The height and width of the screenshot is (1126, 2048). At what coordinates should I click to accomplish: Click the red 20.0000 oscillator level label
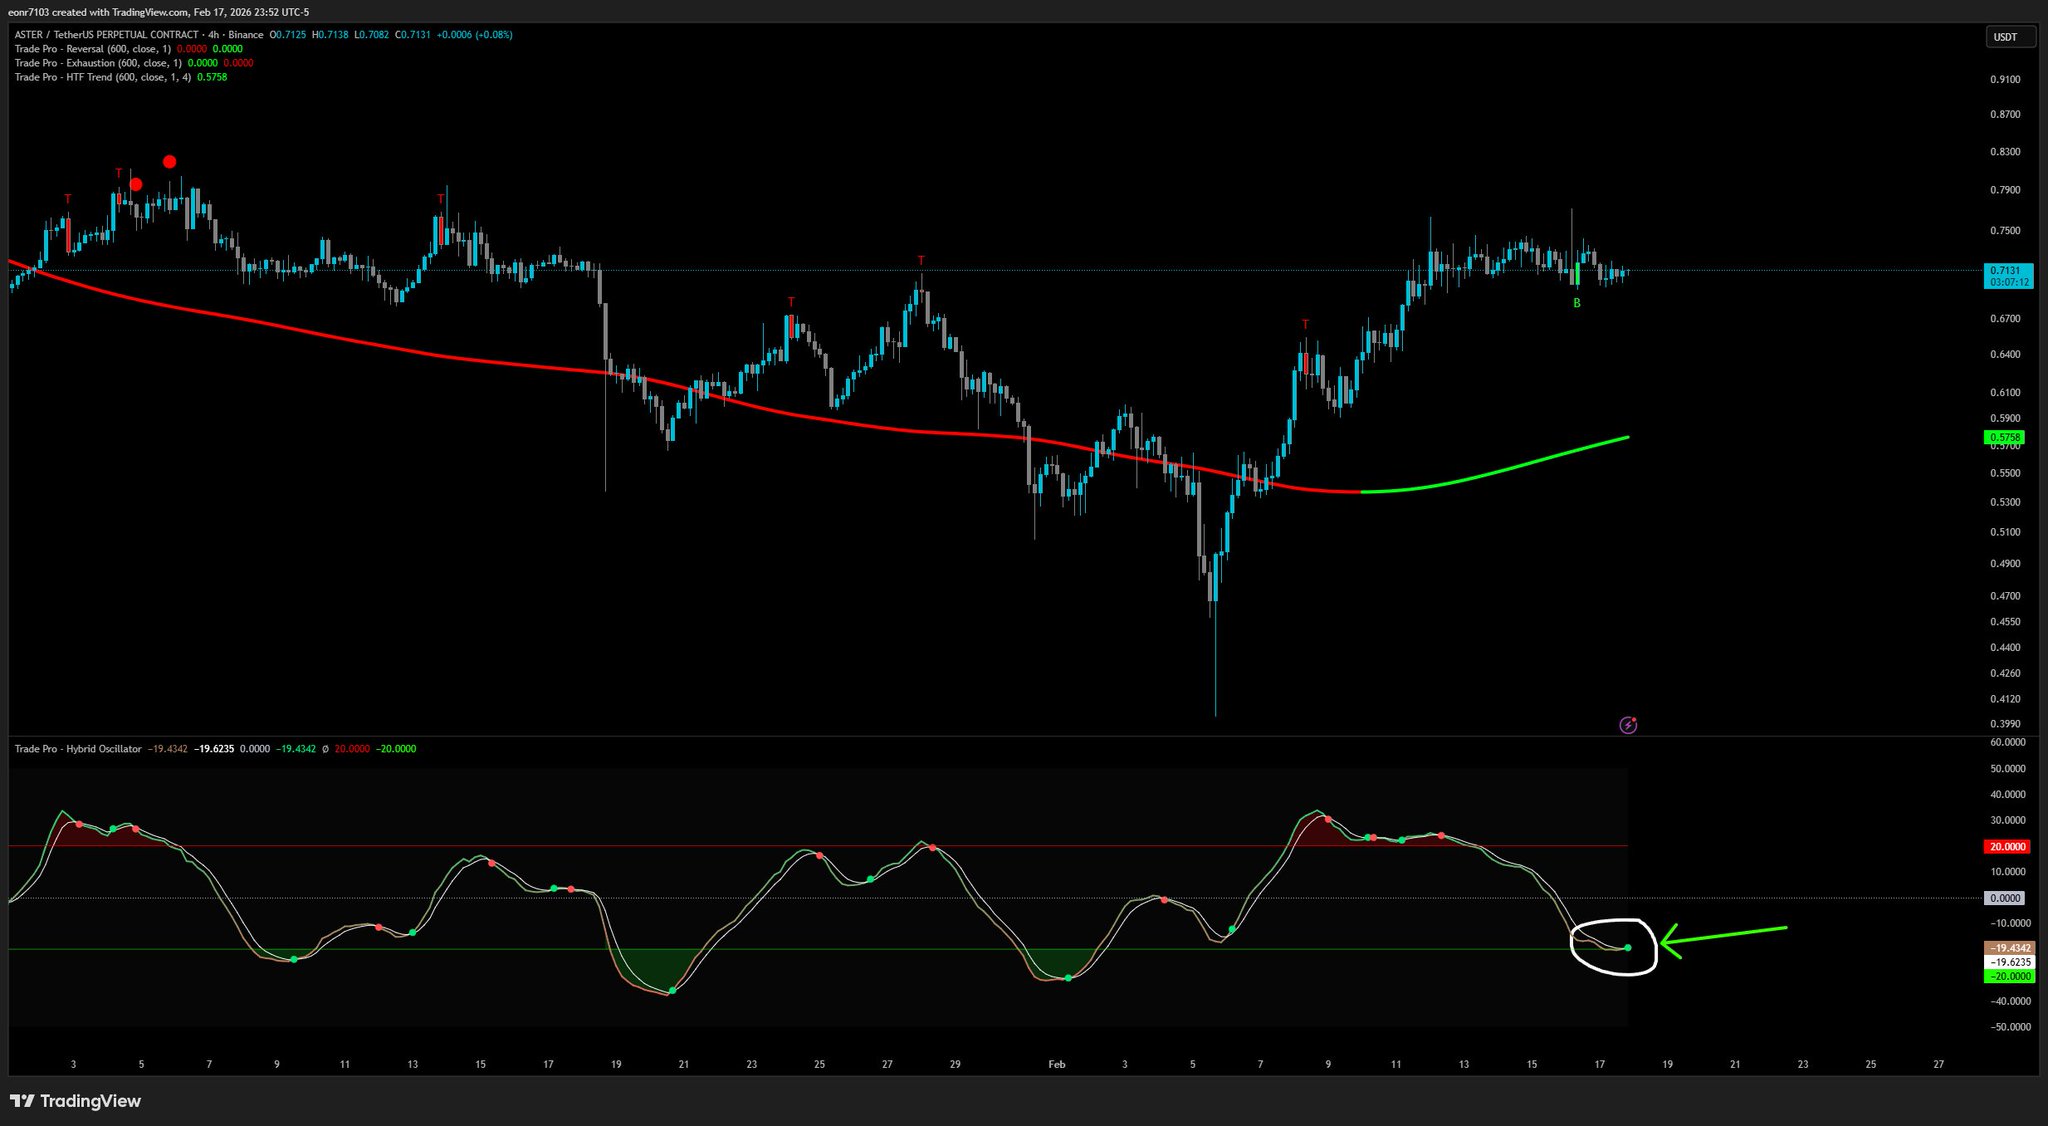click(2008, 847)
